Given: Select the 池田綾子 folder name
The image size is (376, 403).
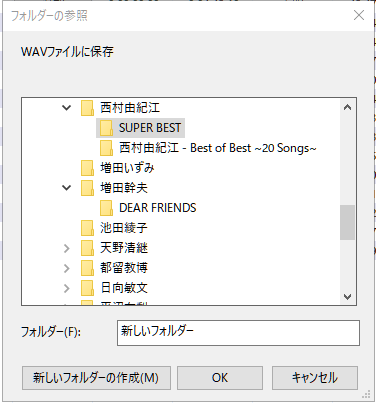Looking at the screenshot, I should point(124,228).
